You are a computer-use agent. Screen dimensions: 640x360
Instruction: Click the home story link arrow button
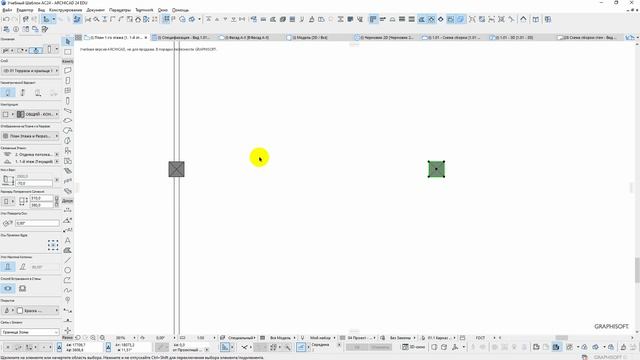57,162
